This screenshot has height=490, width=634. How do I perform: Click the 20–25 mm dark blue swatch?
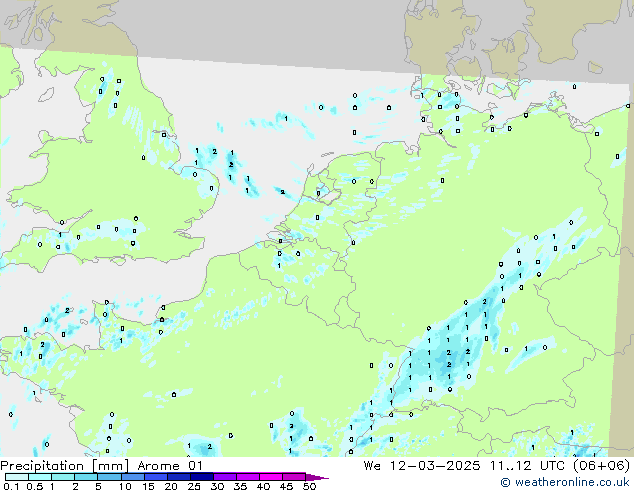coord(178,477)
